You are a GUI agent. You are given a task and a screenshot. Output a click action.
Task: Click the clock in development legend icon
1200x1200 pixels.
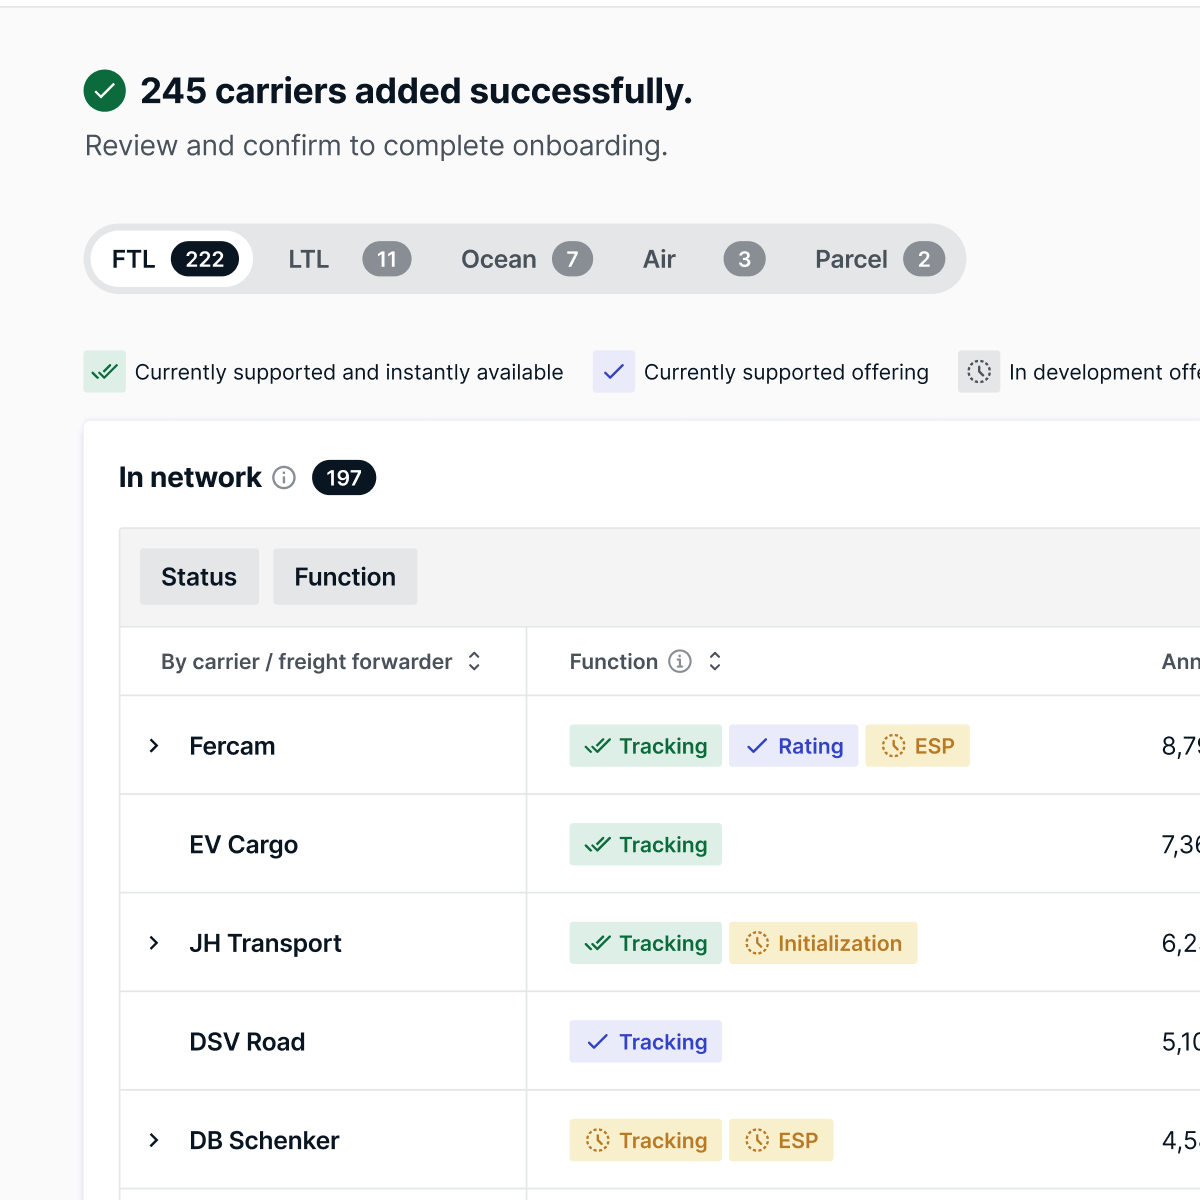(979, 372)
